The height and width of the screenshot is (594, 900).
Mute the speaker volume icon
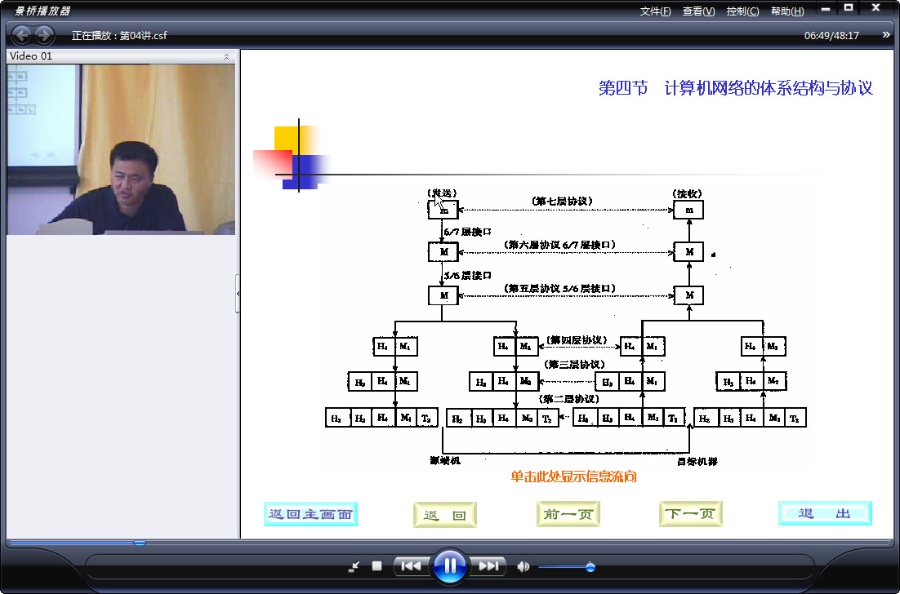coord(523,567)
